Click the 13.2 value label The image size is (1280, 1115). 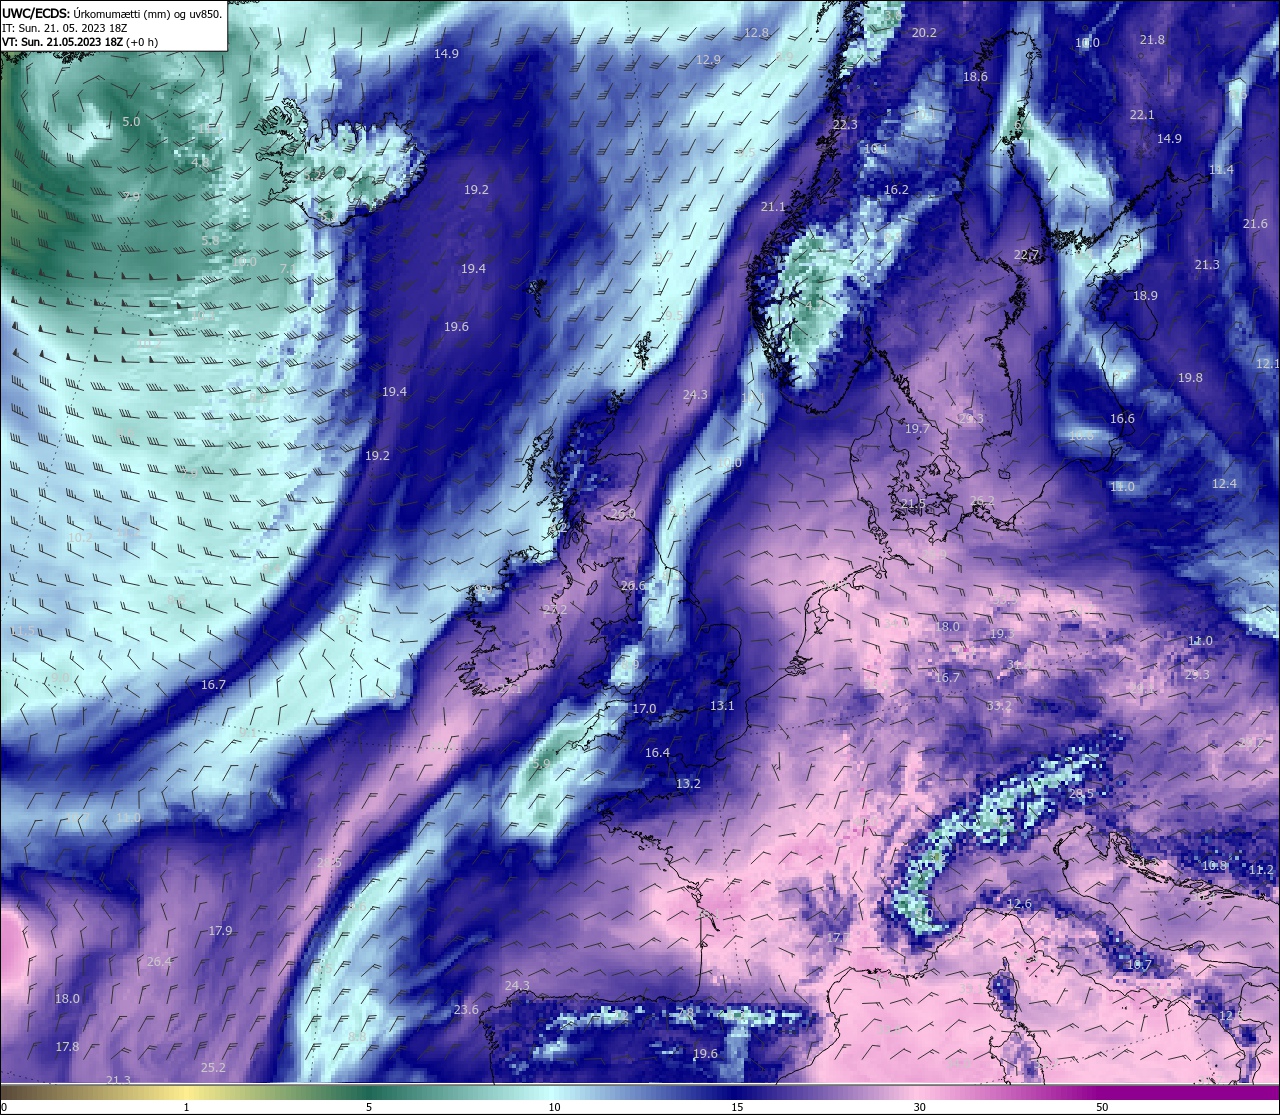click(x=688, y=784)
